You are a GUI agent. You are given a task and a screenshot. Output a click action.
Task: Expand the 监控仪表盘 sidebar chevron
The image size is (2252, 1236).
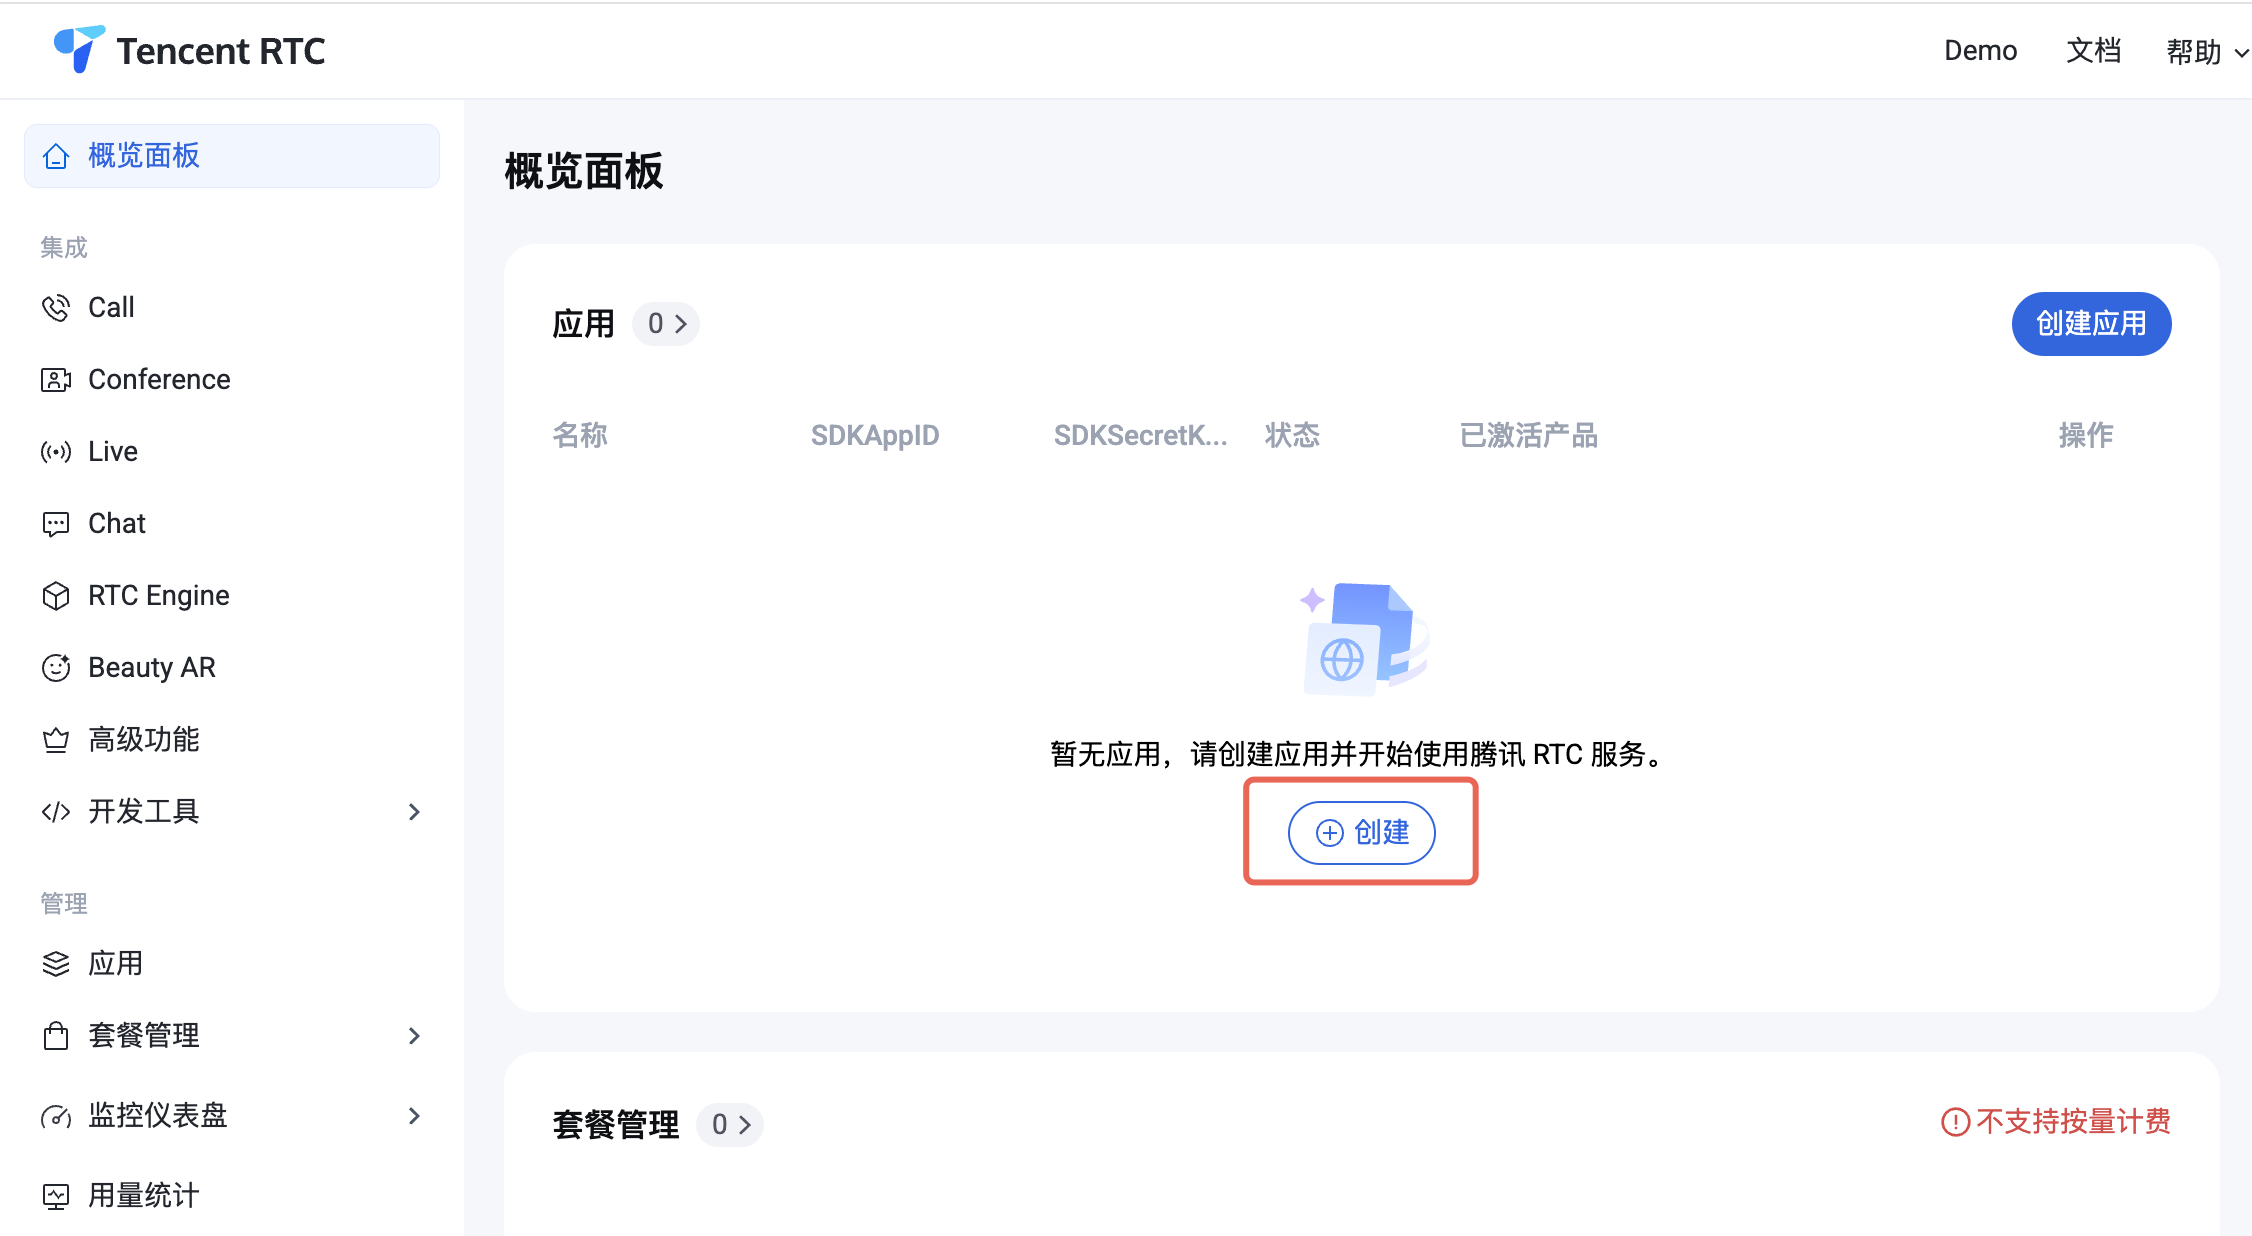(414, 1116)
